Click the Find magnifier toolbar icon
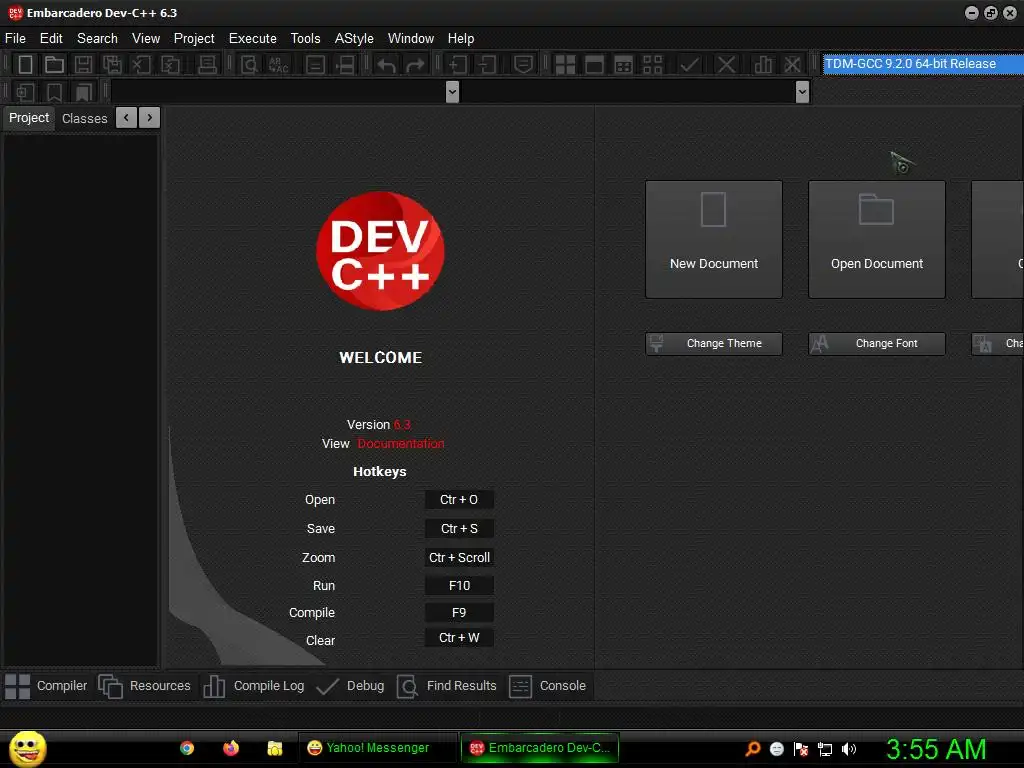Image resolution: width=1024 pixels, height=768 pixels. [x=249, y=64]
